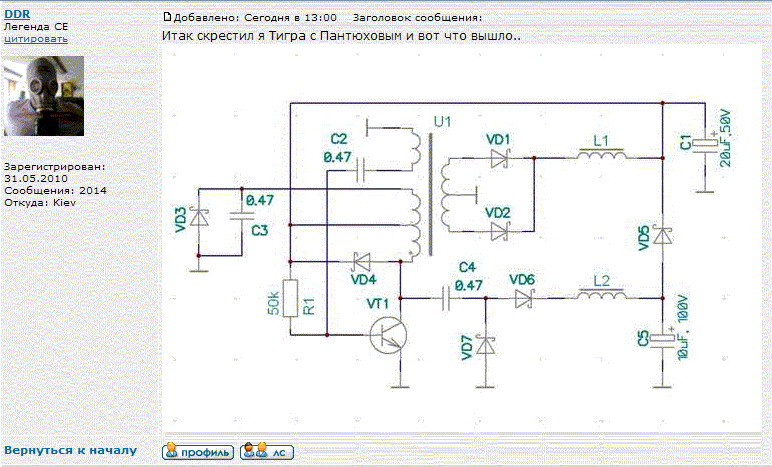
Task: Click the VD1 diode symbol
Action: tap(499, 158)
